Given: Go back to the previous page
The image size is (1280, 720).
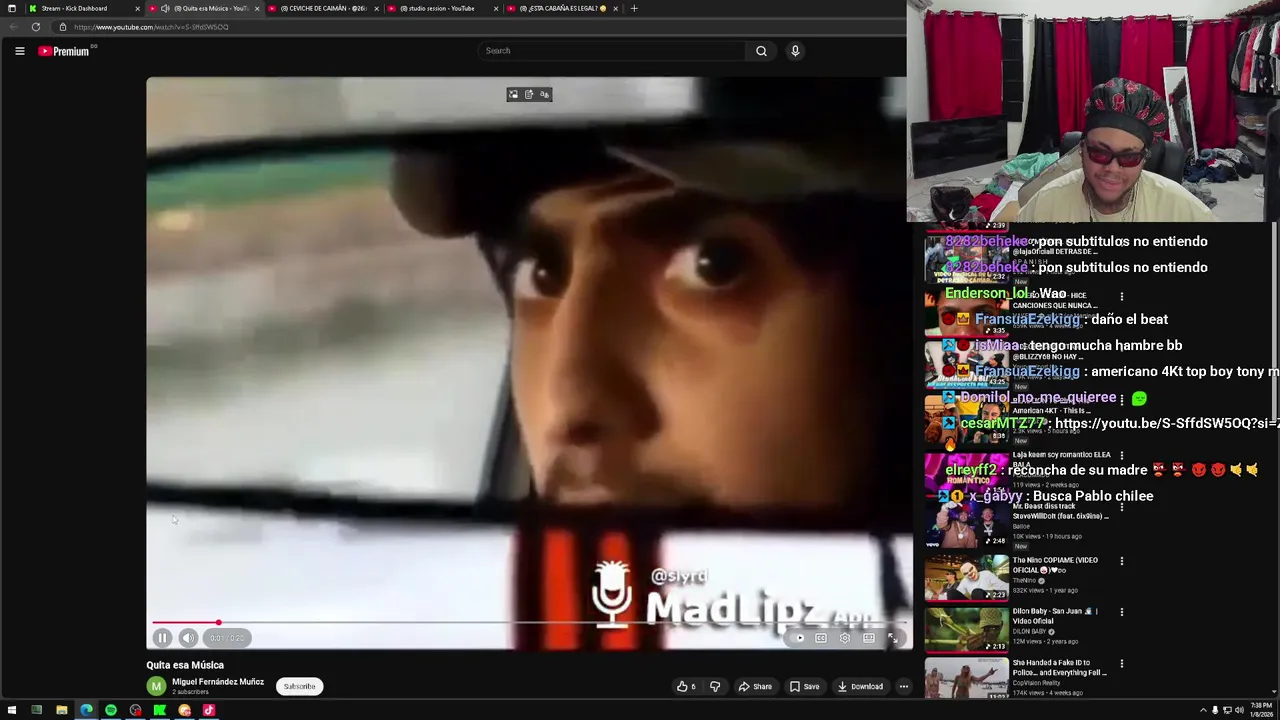Looking at the screenshot, I should pyautogui.click(x=13, y=27).
